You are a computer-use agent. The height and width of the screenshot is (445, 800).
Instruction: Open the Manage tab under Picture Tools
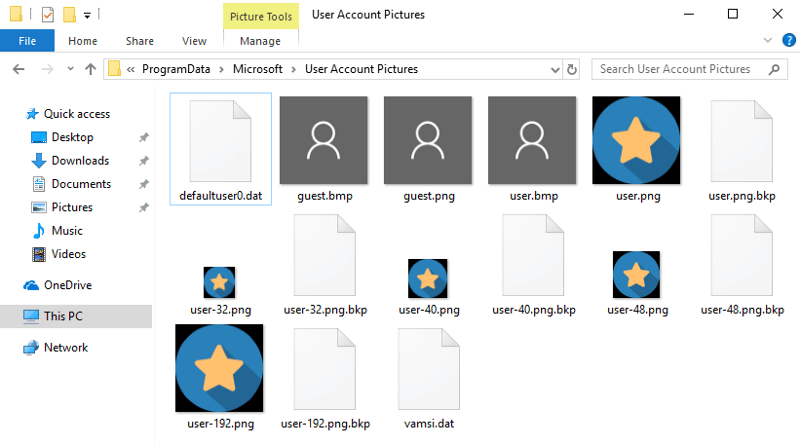click(260, 41)
